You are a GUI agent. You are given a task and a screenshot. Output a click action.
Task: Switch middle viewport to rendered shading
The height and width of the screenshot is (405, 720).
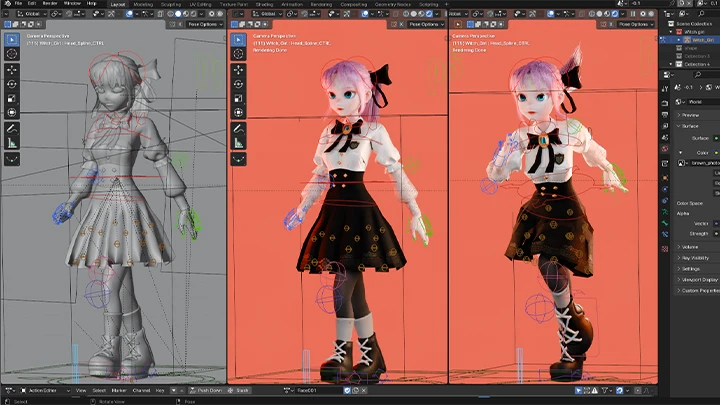429,14
